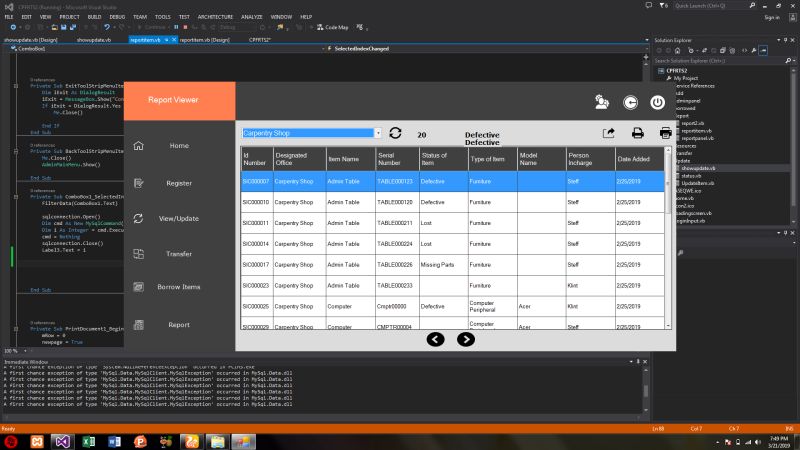Open the ARCHITECTURE menu
Image resolution: width=800 pixels, height=450 pixels.
(x=215, y=17)
